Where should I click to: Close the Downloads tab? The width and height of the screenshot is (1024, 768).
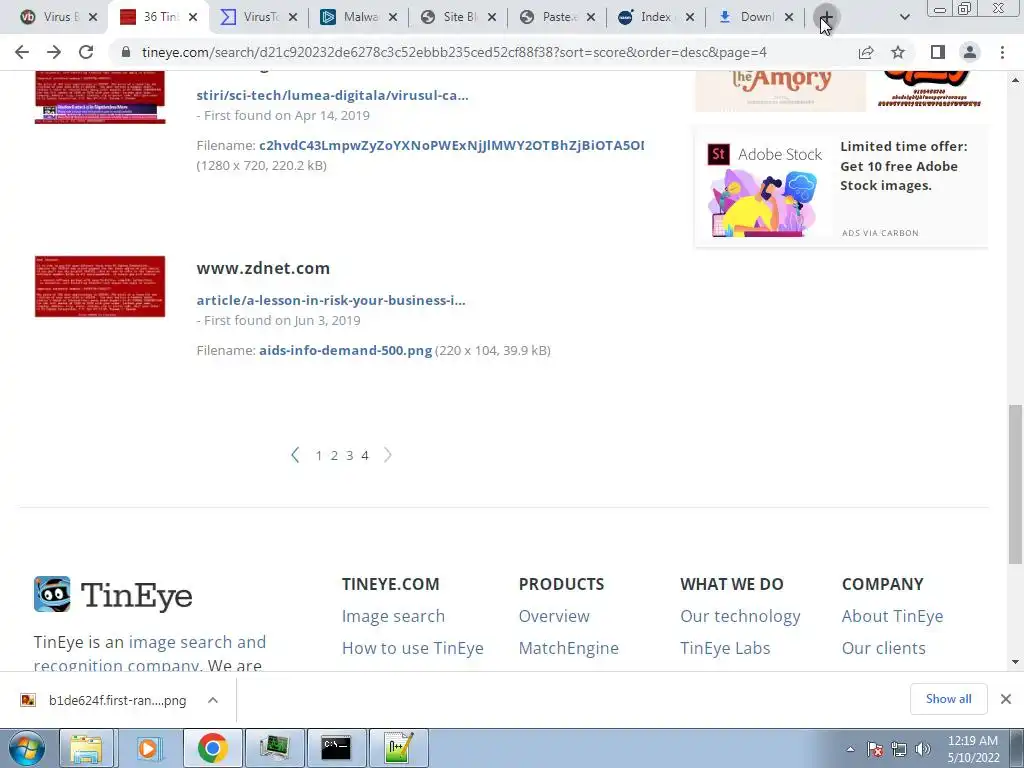[x=789, y=18]
